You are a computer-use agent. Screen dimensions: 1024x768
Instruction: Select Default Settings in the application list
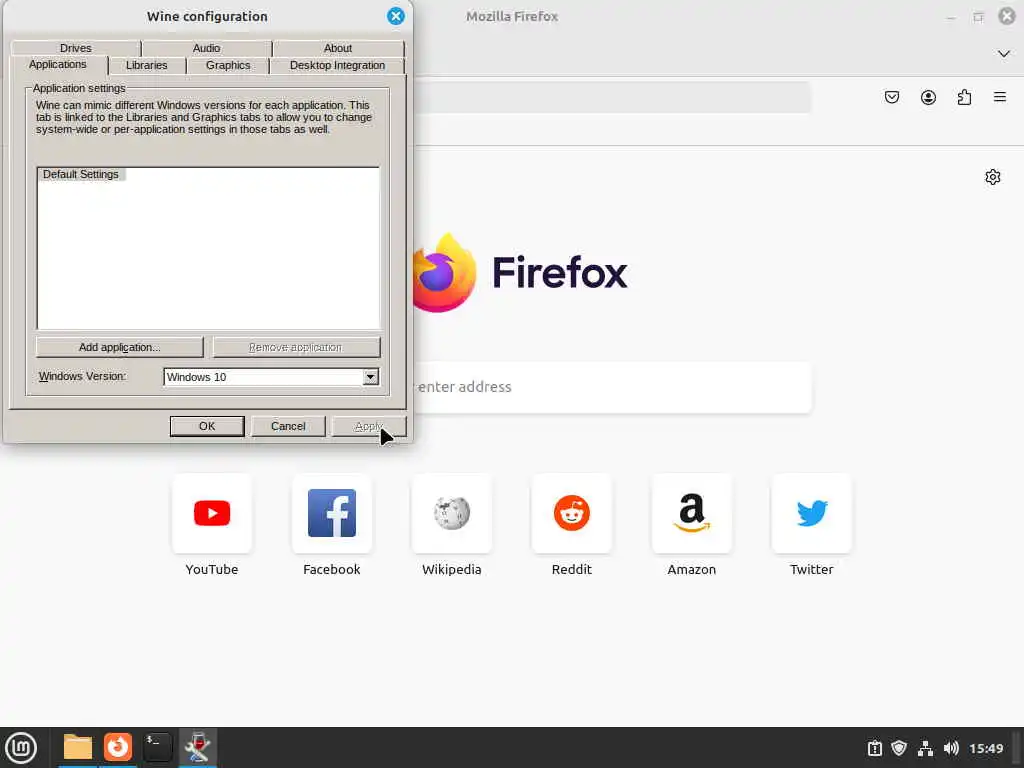point(81,174)
